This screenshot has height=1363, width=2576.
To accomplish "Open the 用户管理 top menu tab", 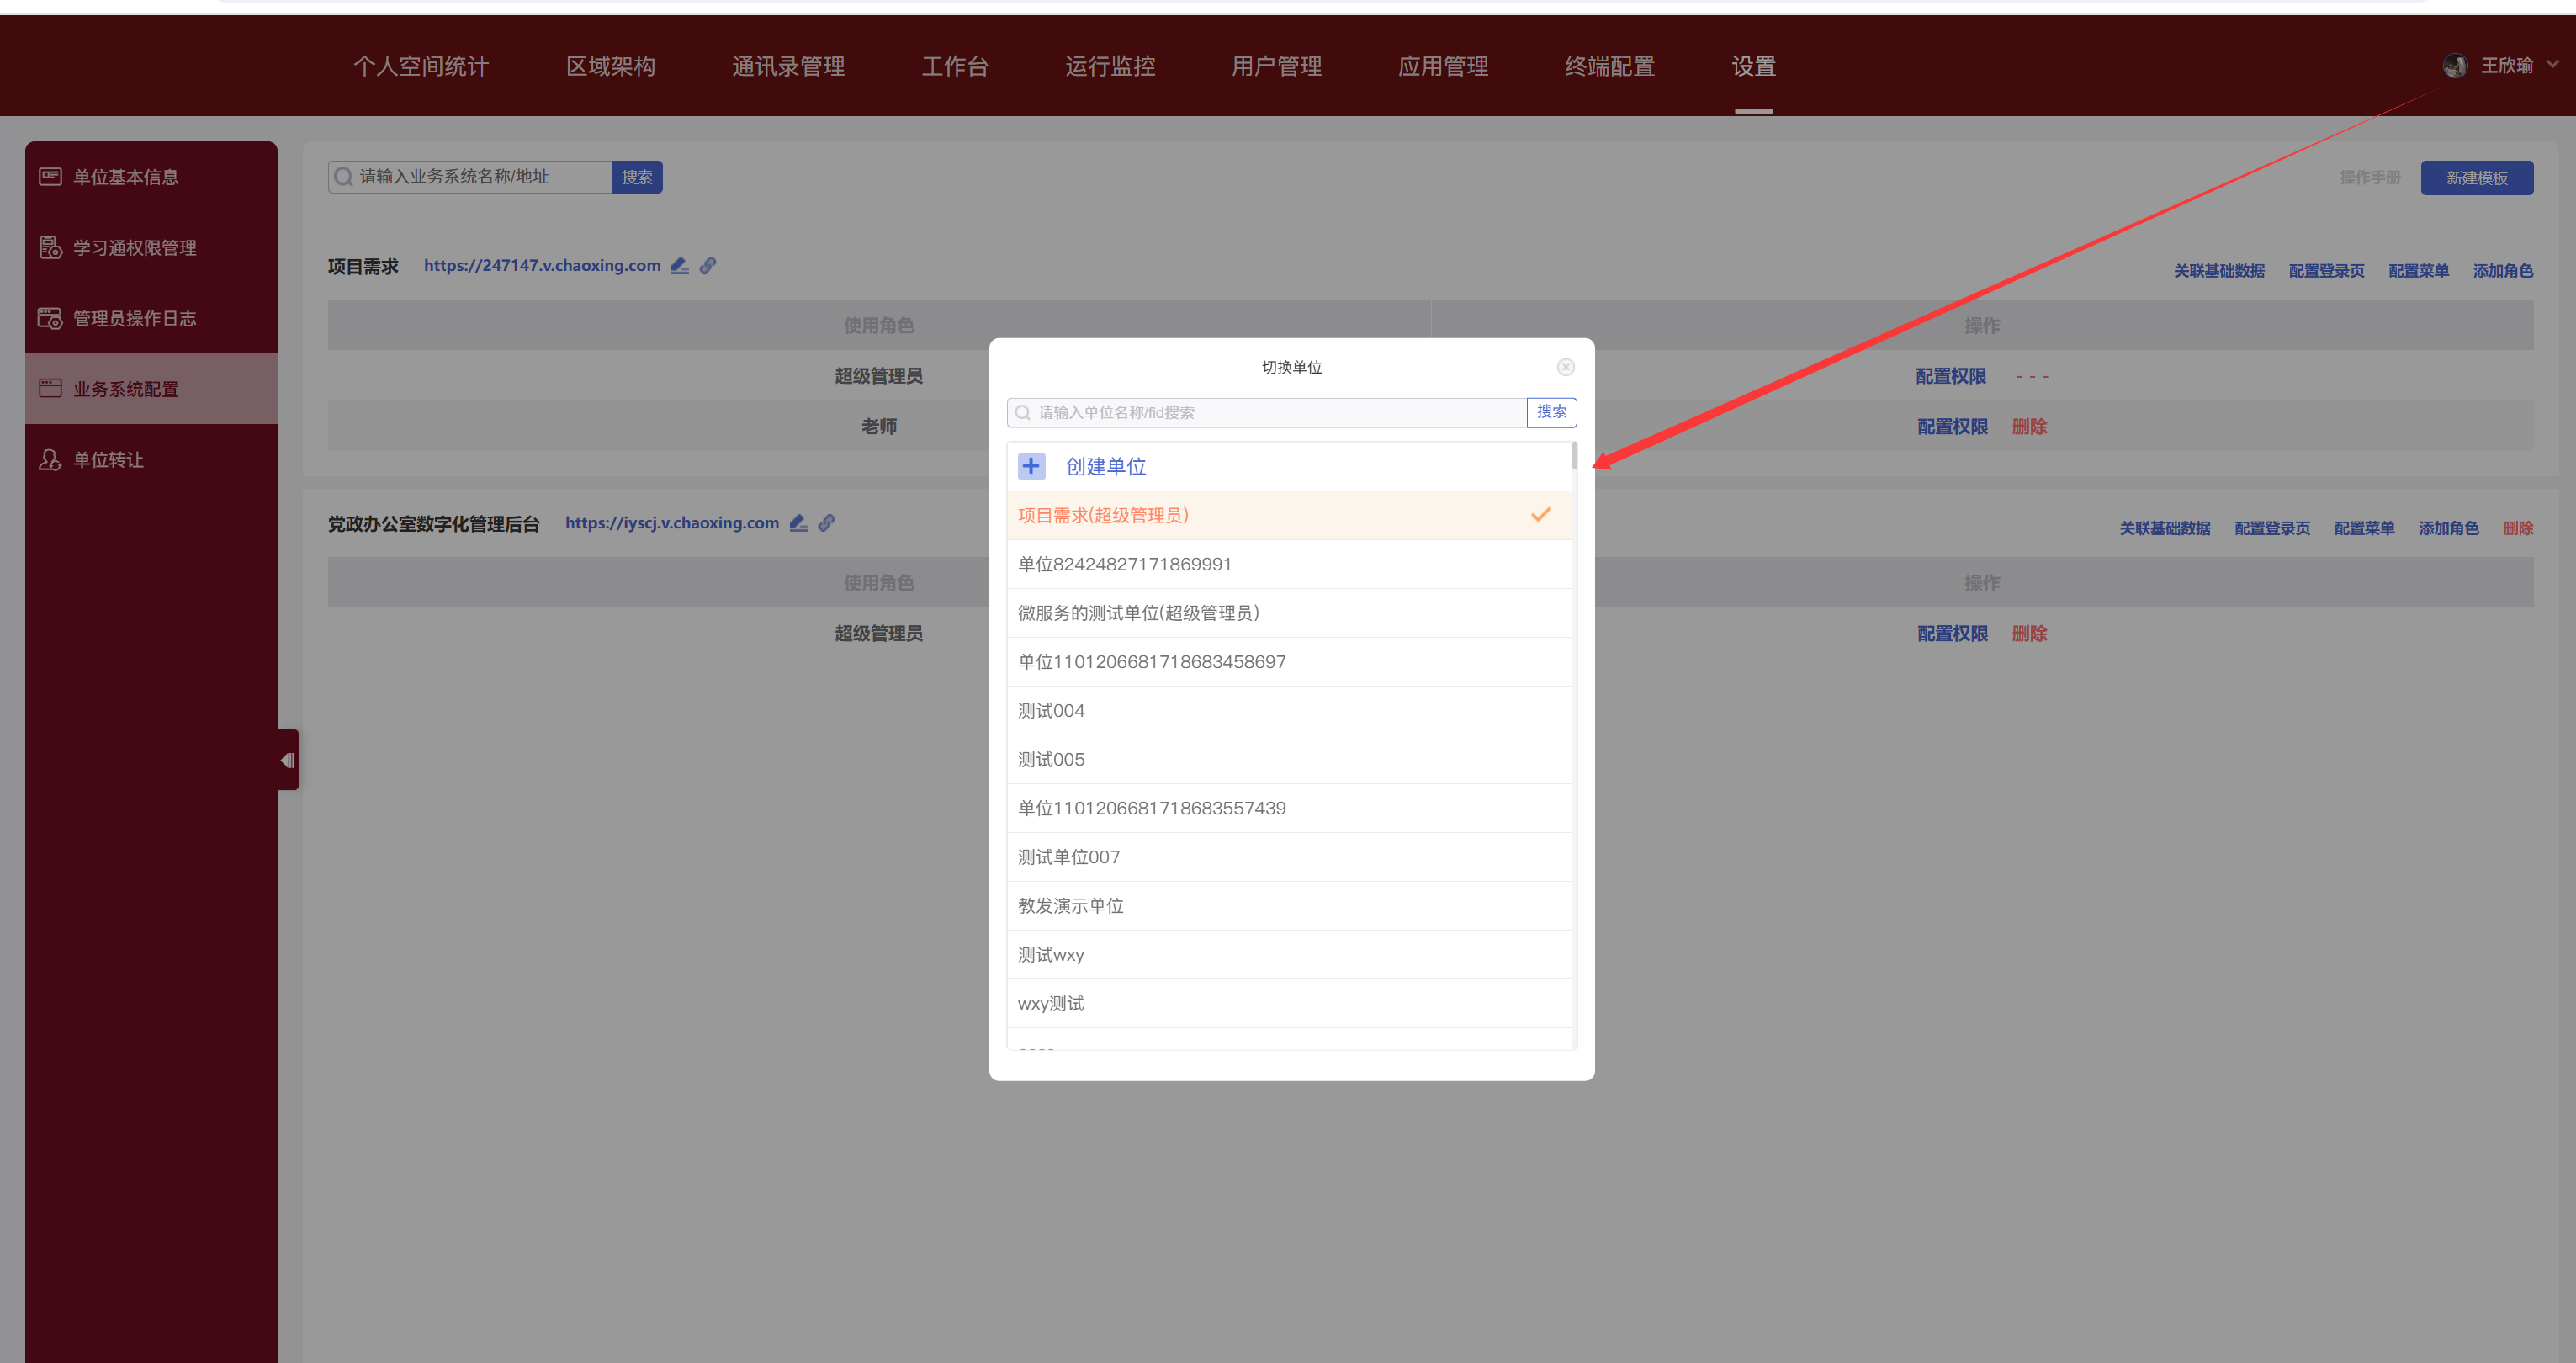I will [1276, 66].
